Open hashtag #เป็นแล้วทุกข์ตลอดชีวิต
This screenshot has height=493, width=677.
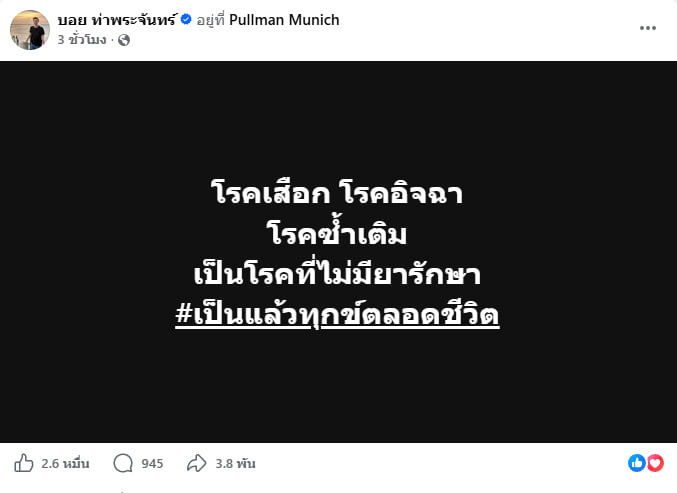[337, 316]
